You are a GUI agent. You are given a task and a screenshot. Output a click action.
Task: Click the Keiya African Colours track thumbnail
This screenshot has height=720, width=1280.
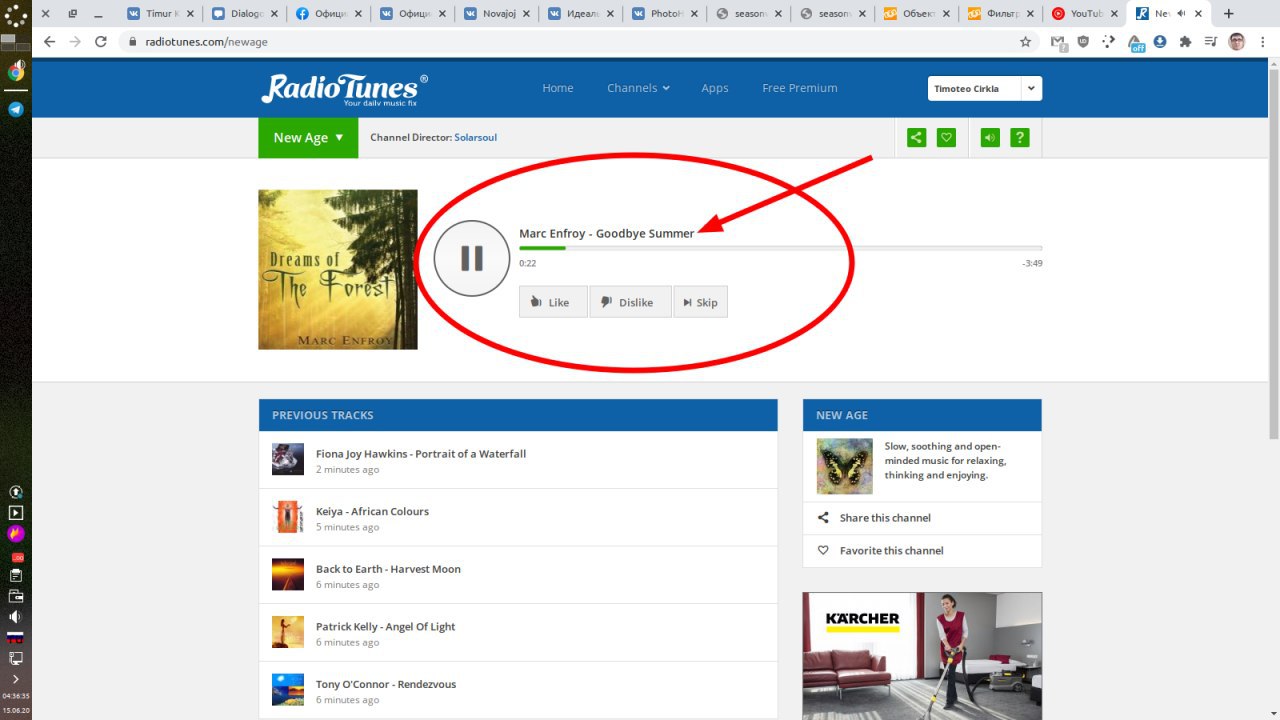click(x=288, y=517)
